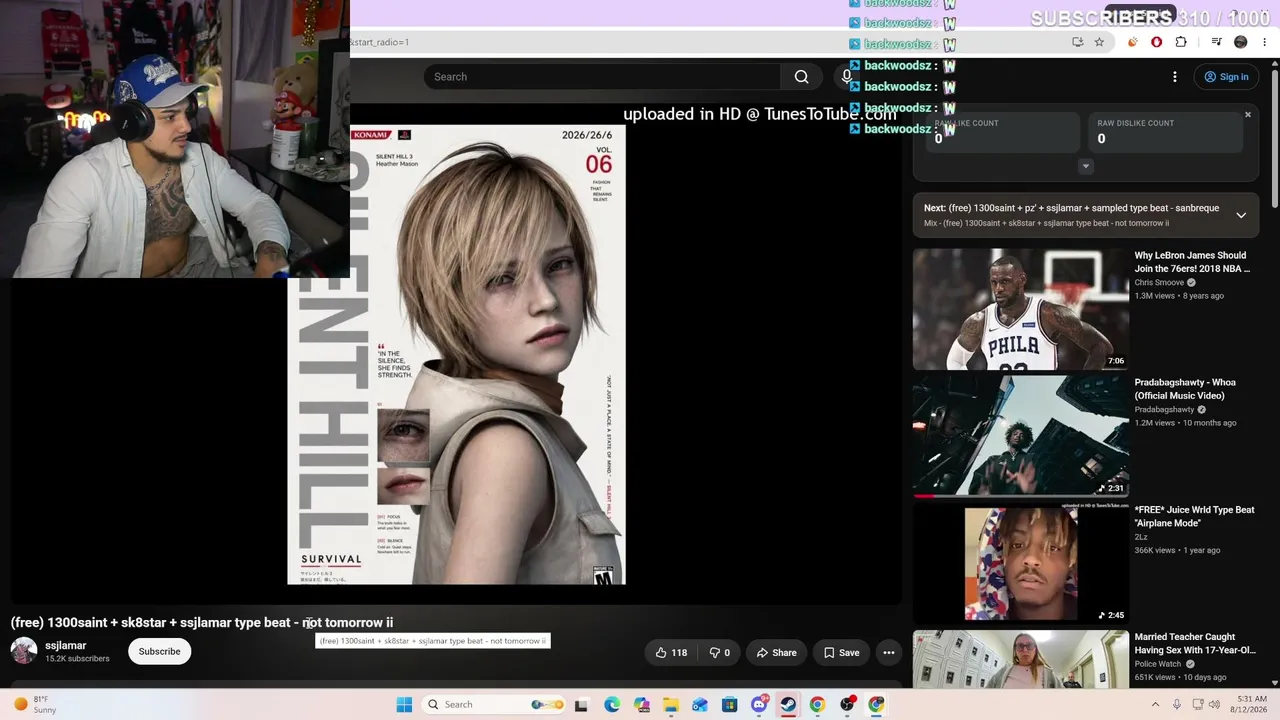
Task: Click the Sign in button
Action: (x=1226, y=77)
